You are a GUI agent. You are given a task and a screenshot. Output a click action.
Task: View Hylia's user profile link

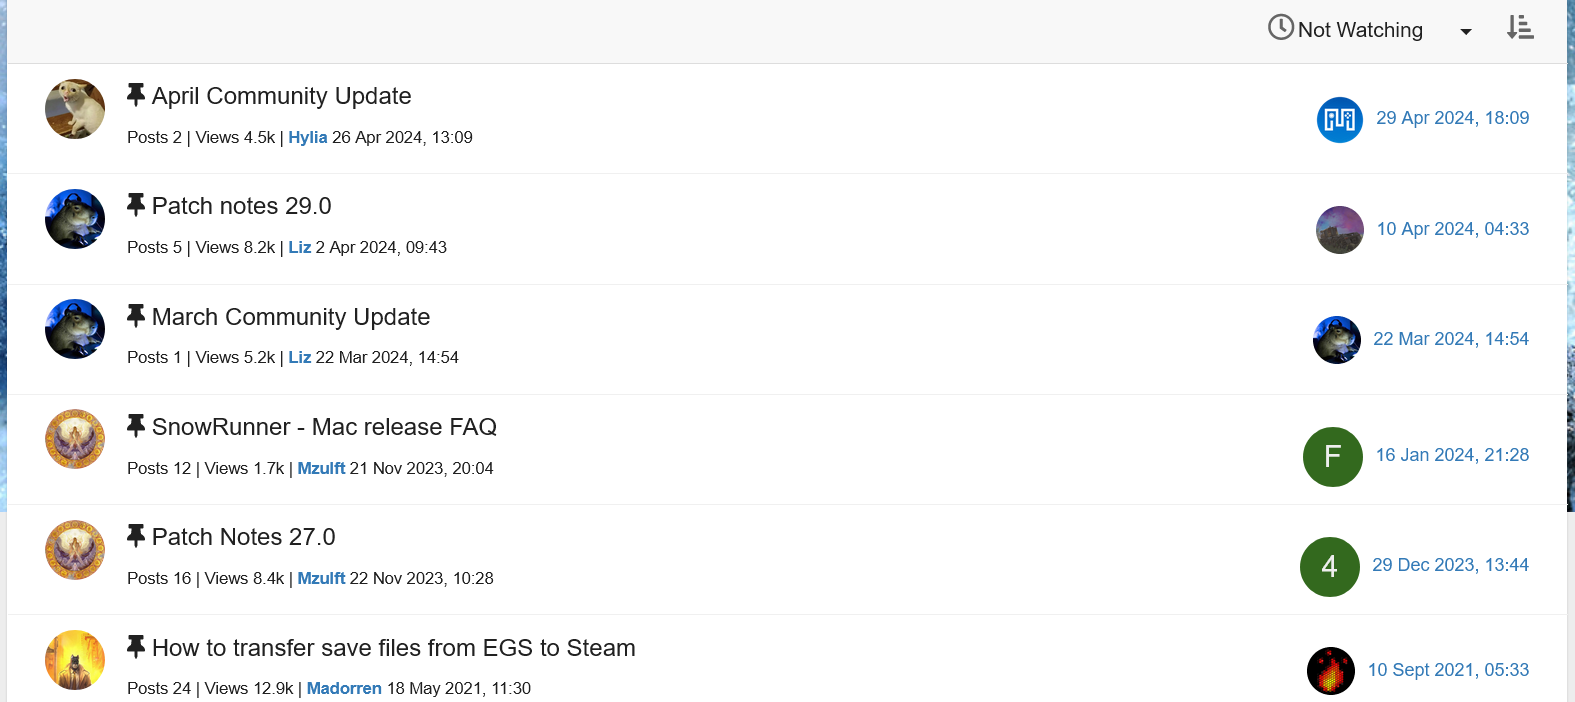(x=307, y=138)
